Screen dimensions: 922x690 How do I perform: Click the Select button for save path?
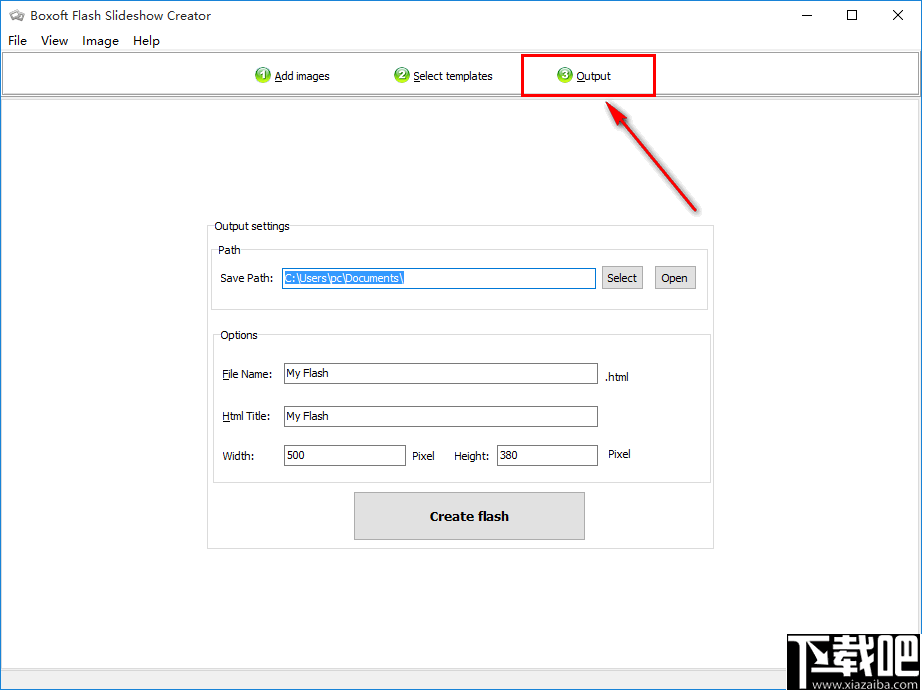(622, 277)
